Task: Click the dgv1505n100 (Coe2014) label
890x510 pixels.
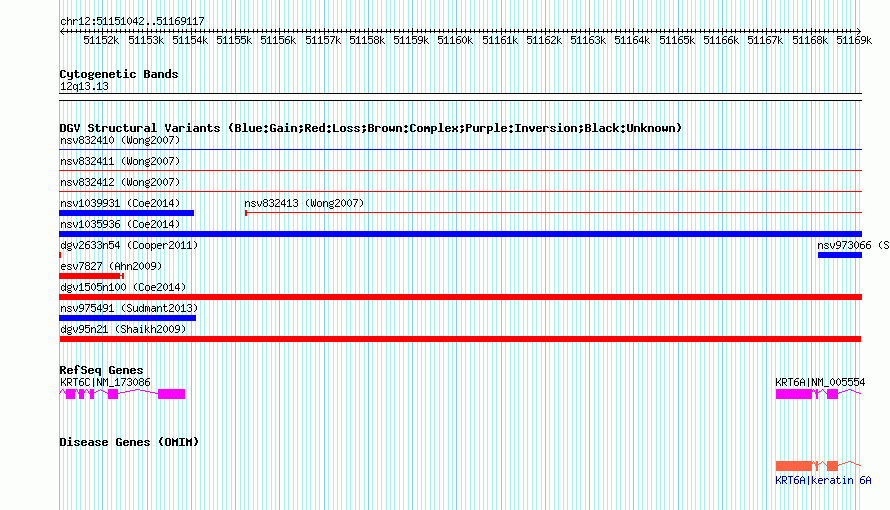Action: [123, 287]
